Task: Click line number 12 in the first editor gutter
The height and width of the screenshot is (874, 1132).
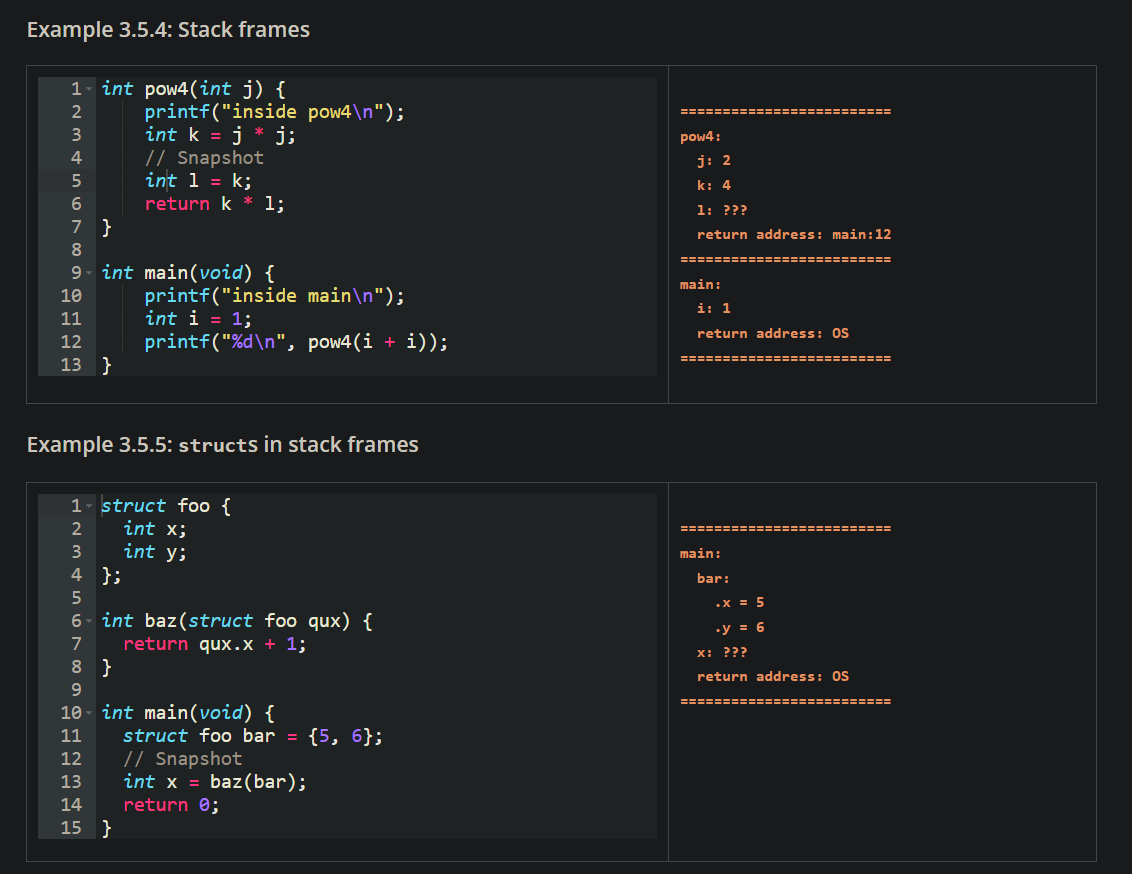Action: (x=70, y=342)
